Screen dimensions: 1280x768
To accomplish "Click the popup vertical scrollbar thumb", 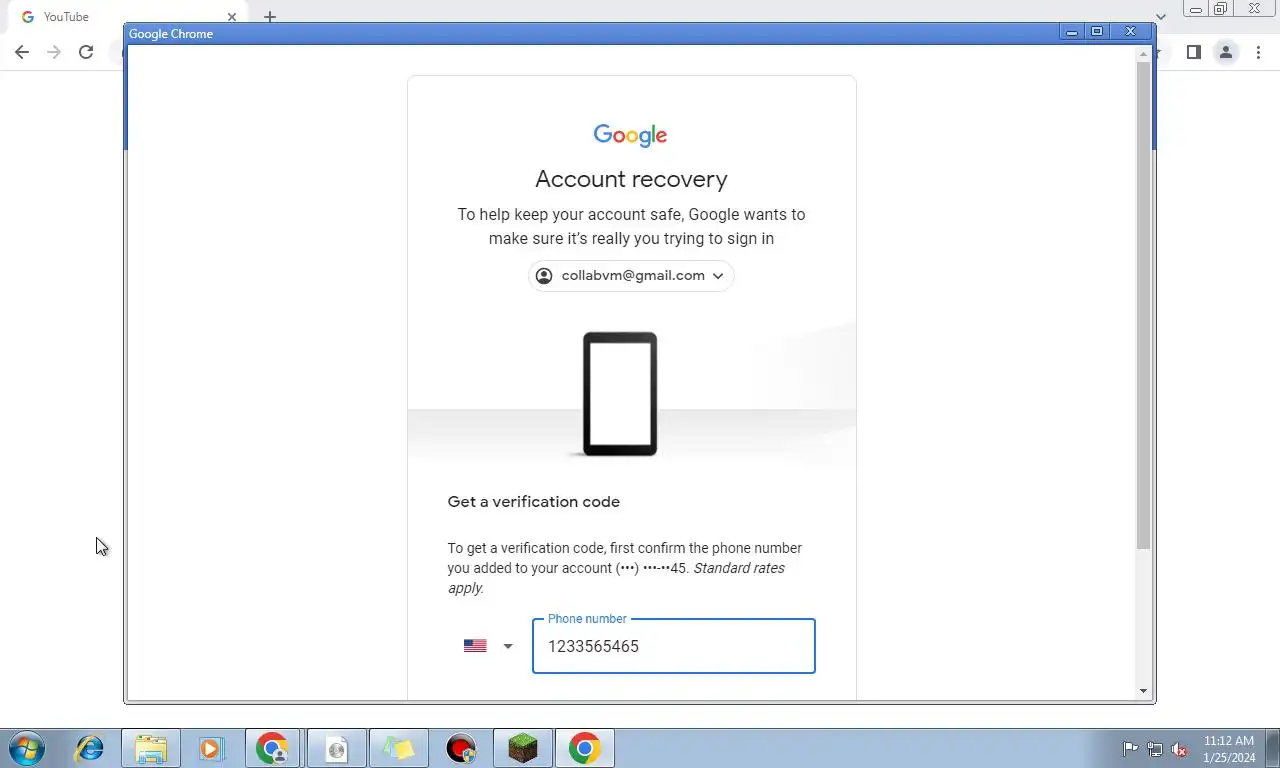I will pos(1143,305).
